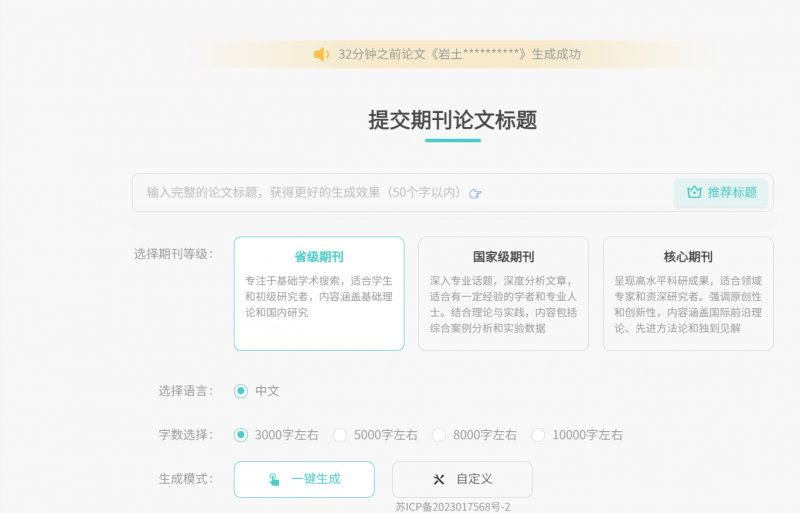
Task: Select 自定义 generation mode
Action: (x=462, y=479)
